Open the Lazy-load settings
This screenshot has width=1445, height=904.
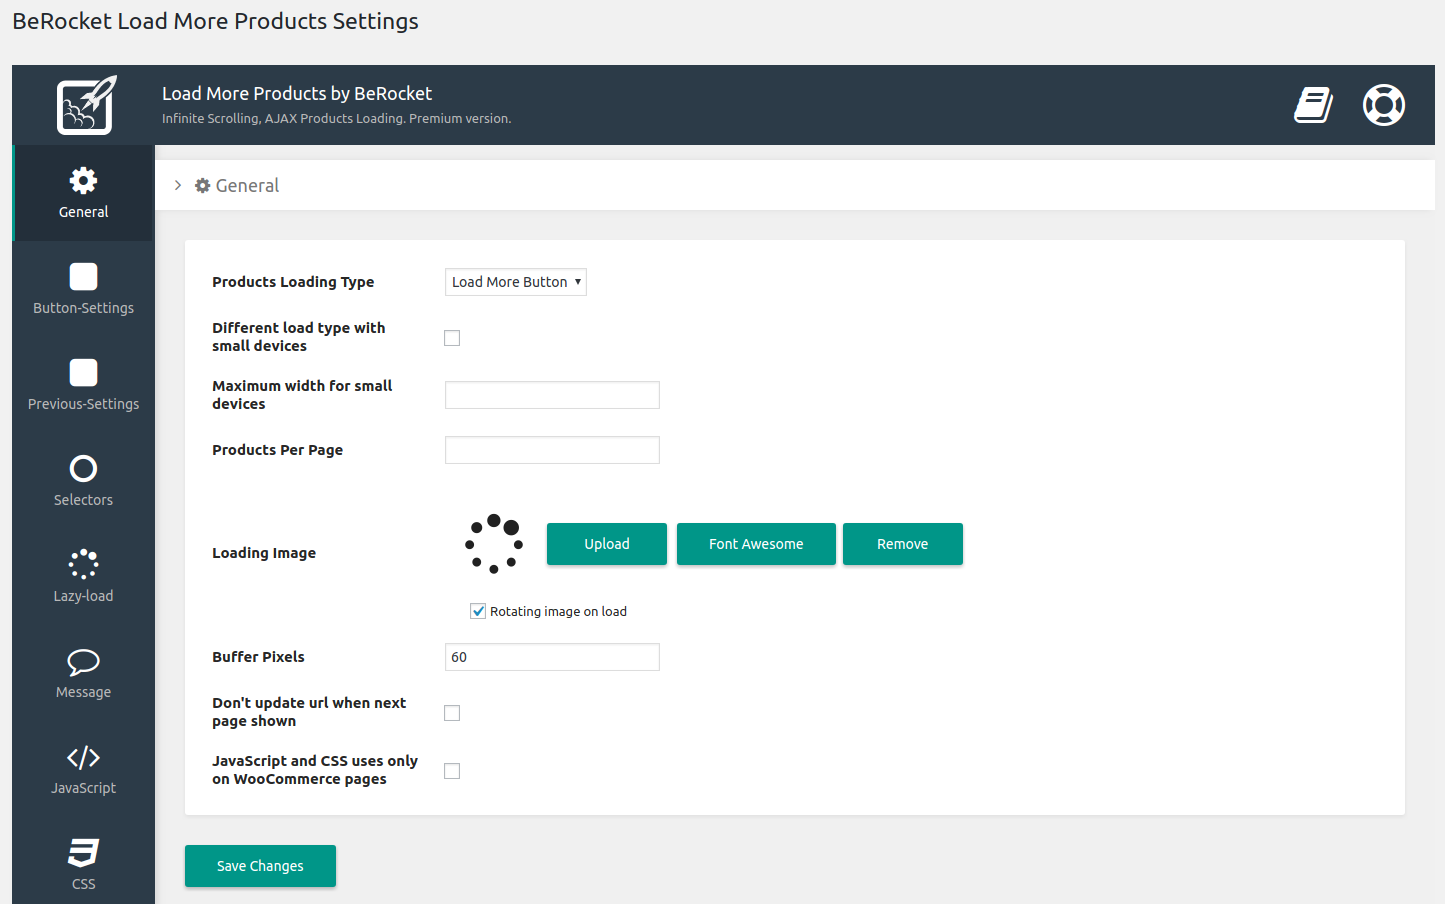tap(83, 577)
